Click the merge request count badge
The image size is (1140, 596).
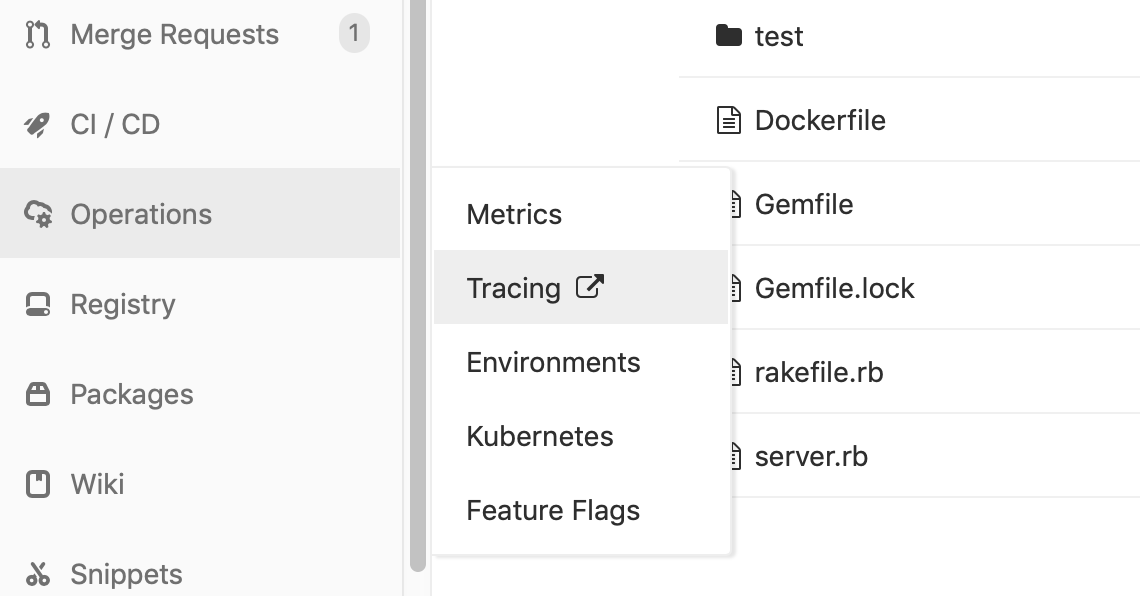[352, 33]
